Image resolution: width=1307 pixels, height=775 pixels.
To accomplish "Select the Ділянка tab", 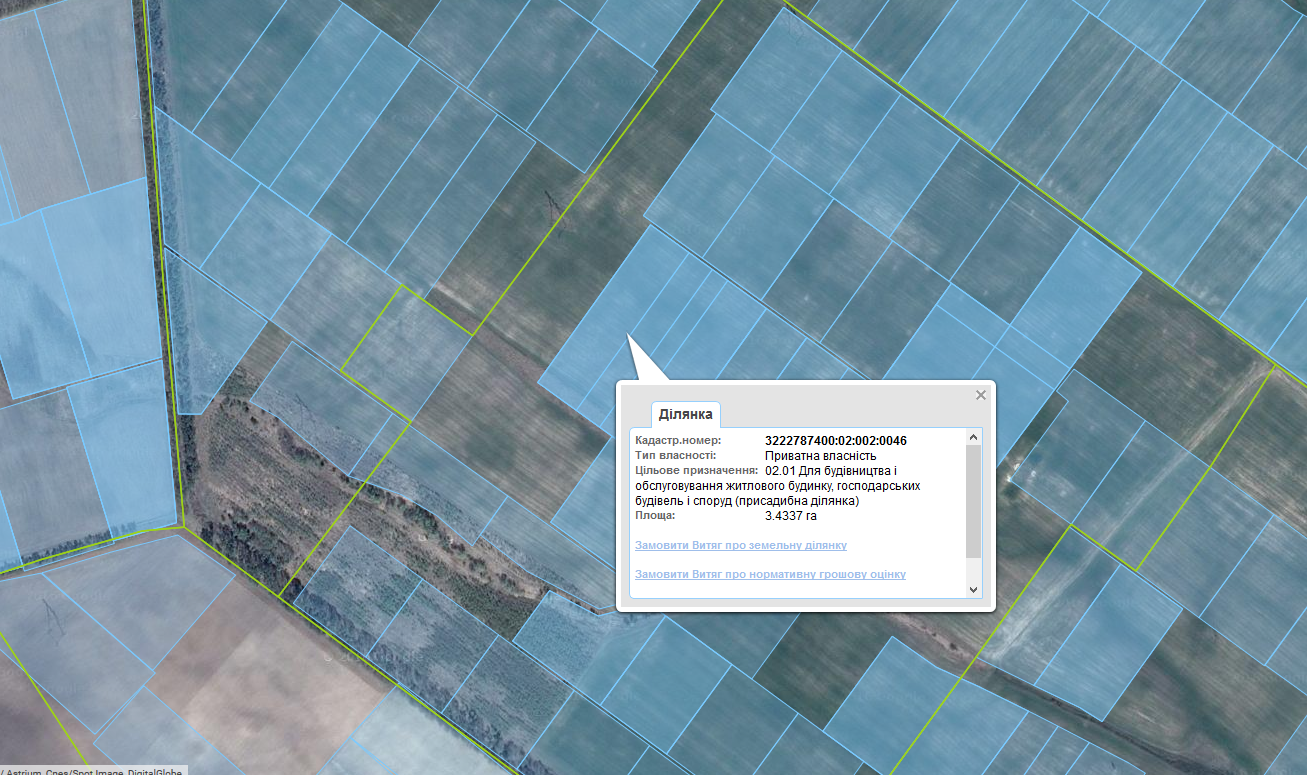I will click(685, 414).
